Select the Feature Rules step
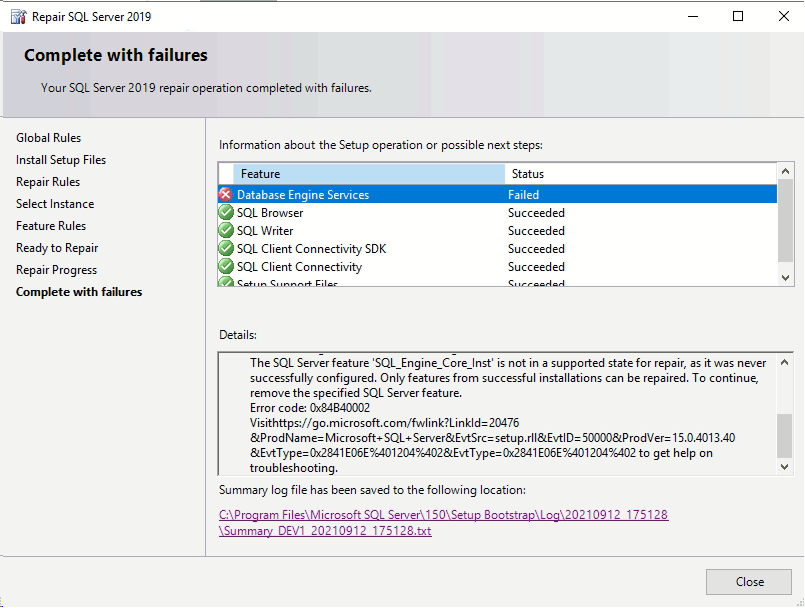 [50, 225]
